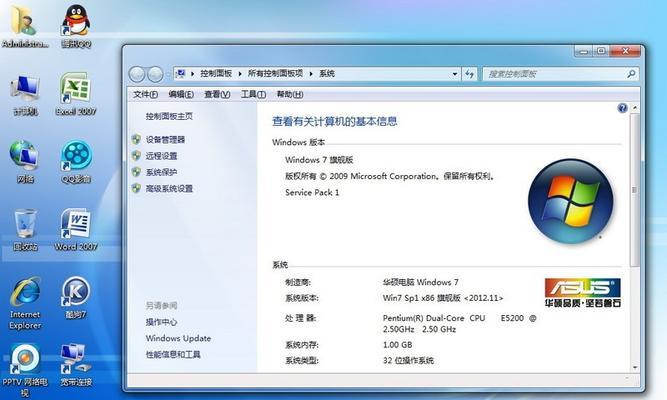
Task: Click the scrollbar up arrow
Action: (635, 108)
